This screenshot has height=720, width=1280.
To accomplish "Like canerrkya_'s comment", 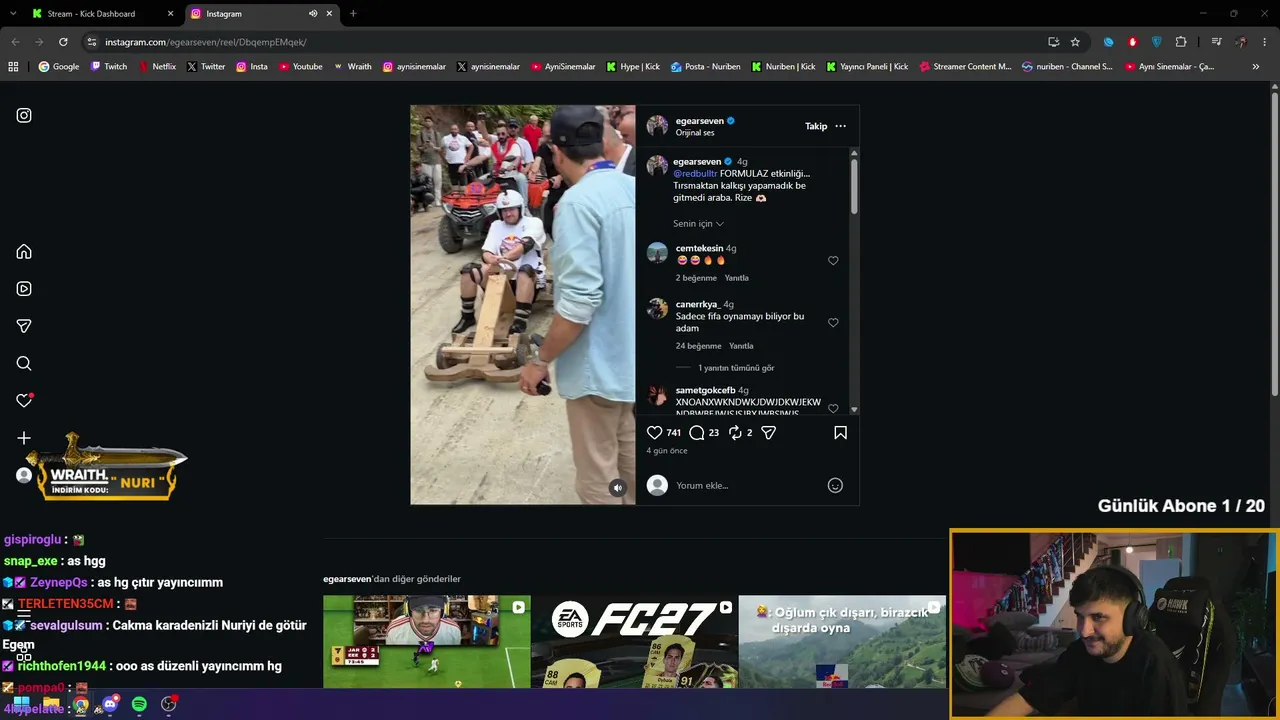I will [833, 323].
